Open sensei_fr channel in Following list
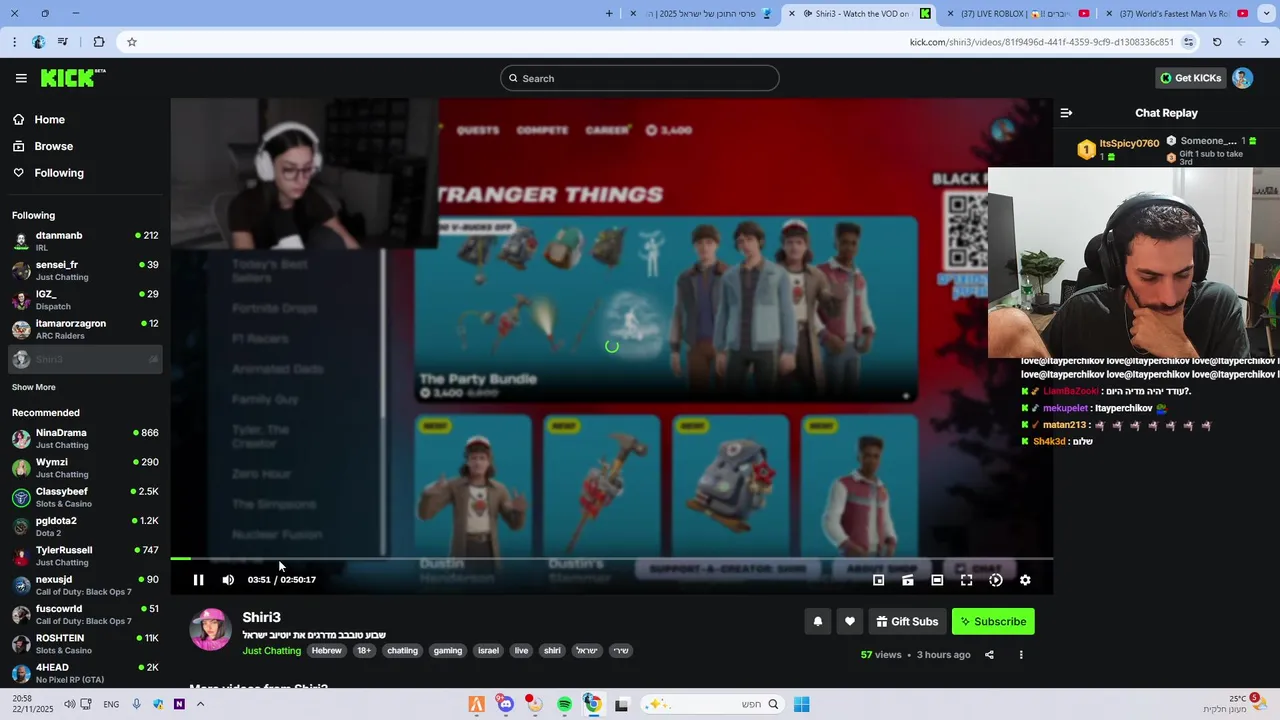 click(85, 270)
